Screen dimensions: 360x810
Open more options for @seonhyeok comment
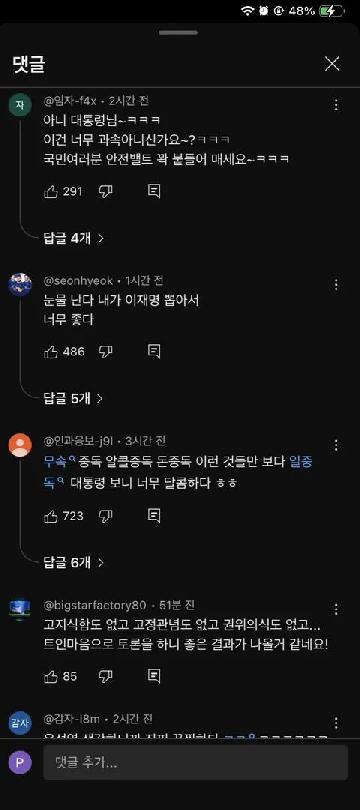[336, 285]
